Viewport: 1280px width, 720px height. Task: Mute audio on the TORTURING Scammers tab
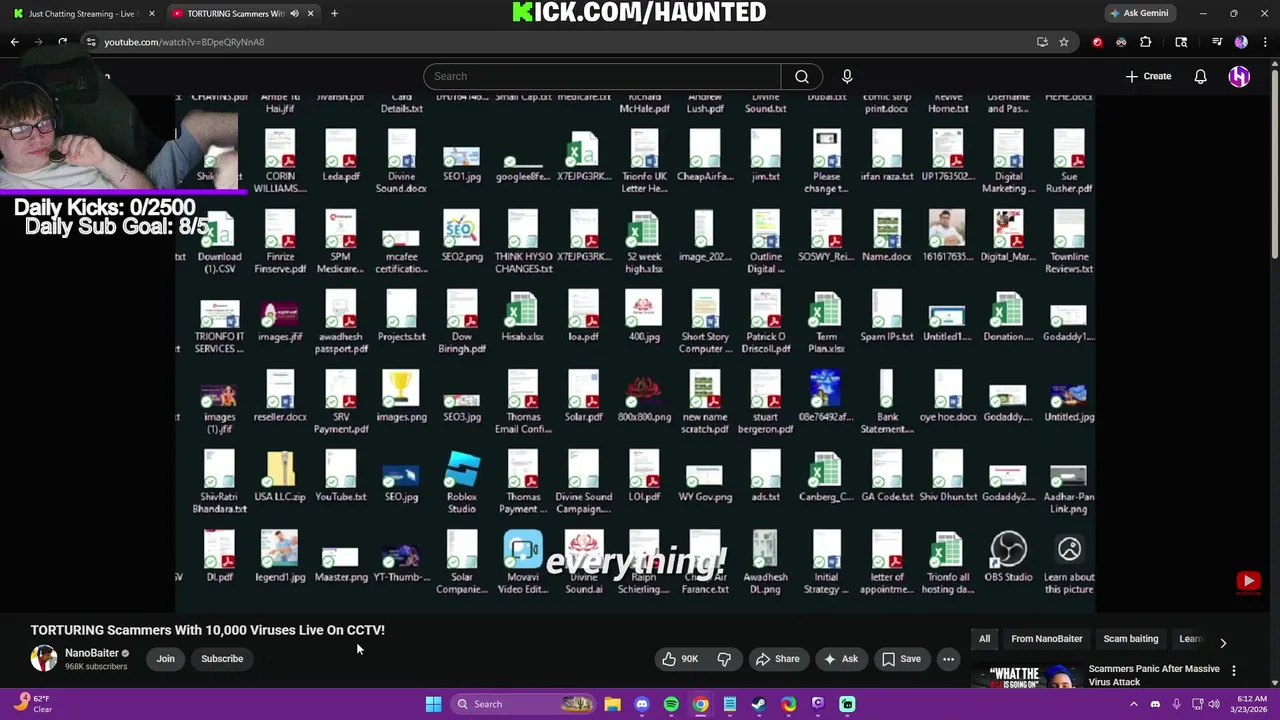click(x=294, y=13)
